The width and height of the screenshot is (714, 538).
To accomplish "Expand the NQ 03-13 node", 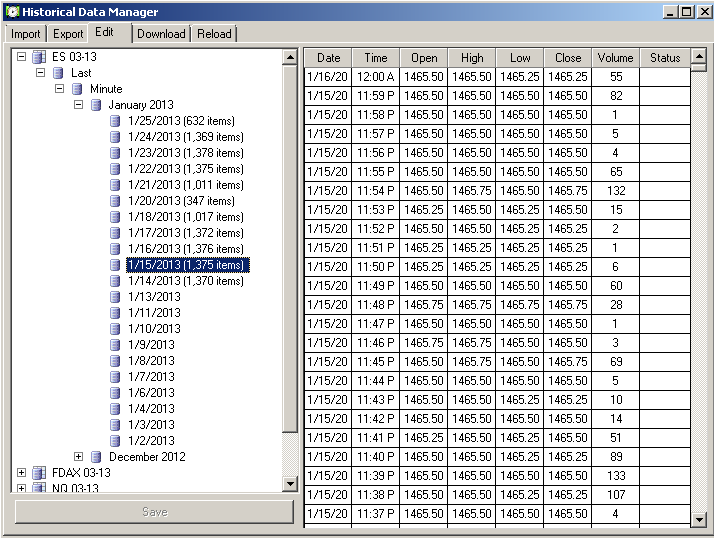I will pos(21,488).
